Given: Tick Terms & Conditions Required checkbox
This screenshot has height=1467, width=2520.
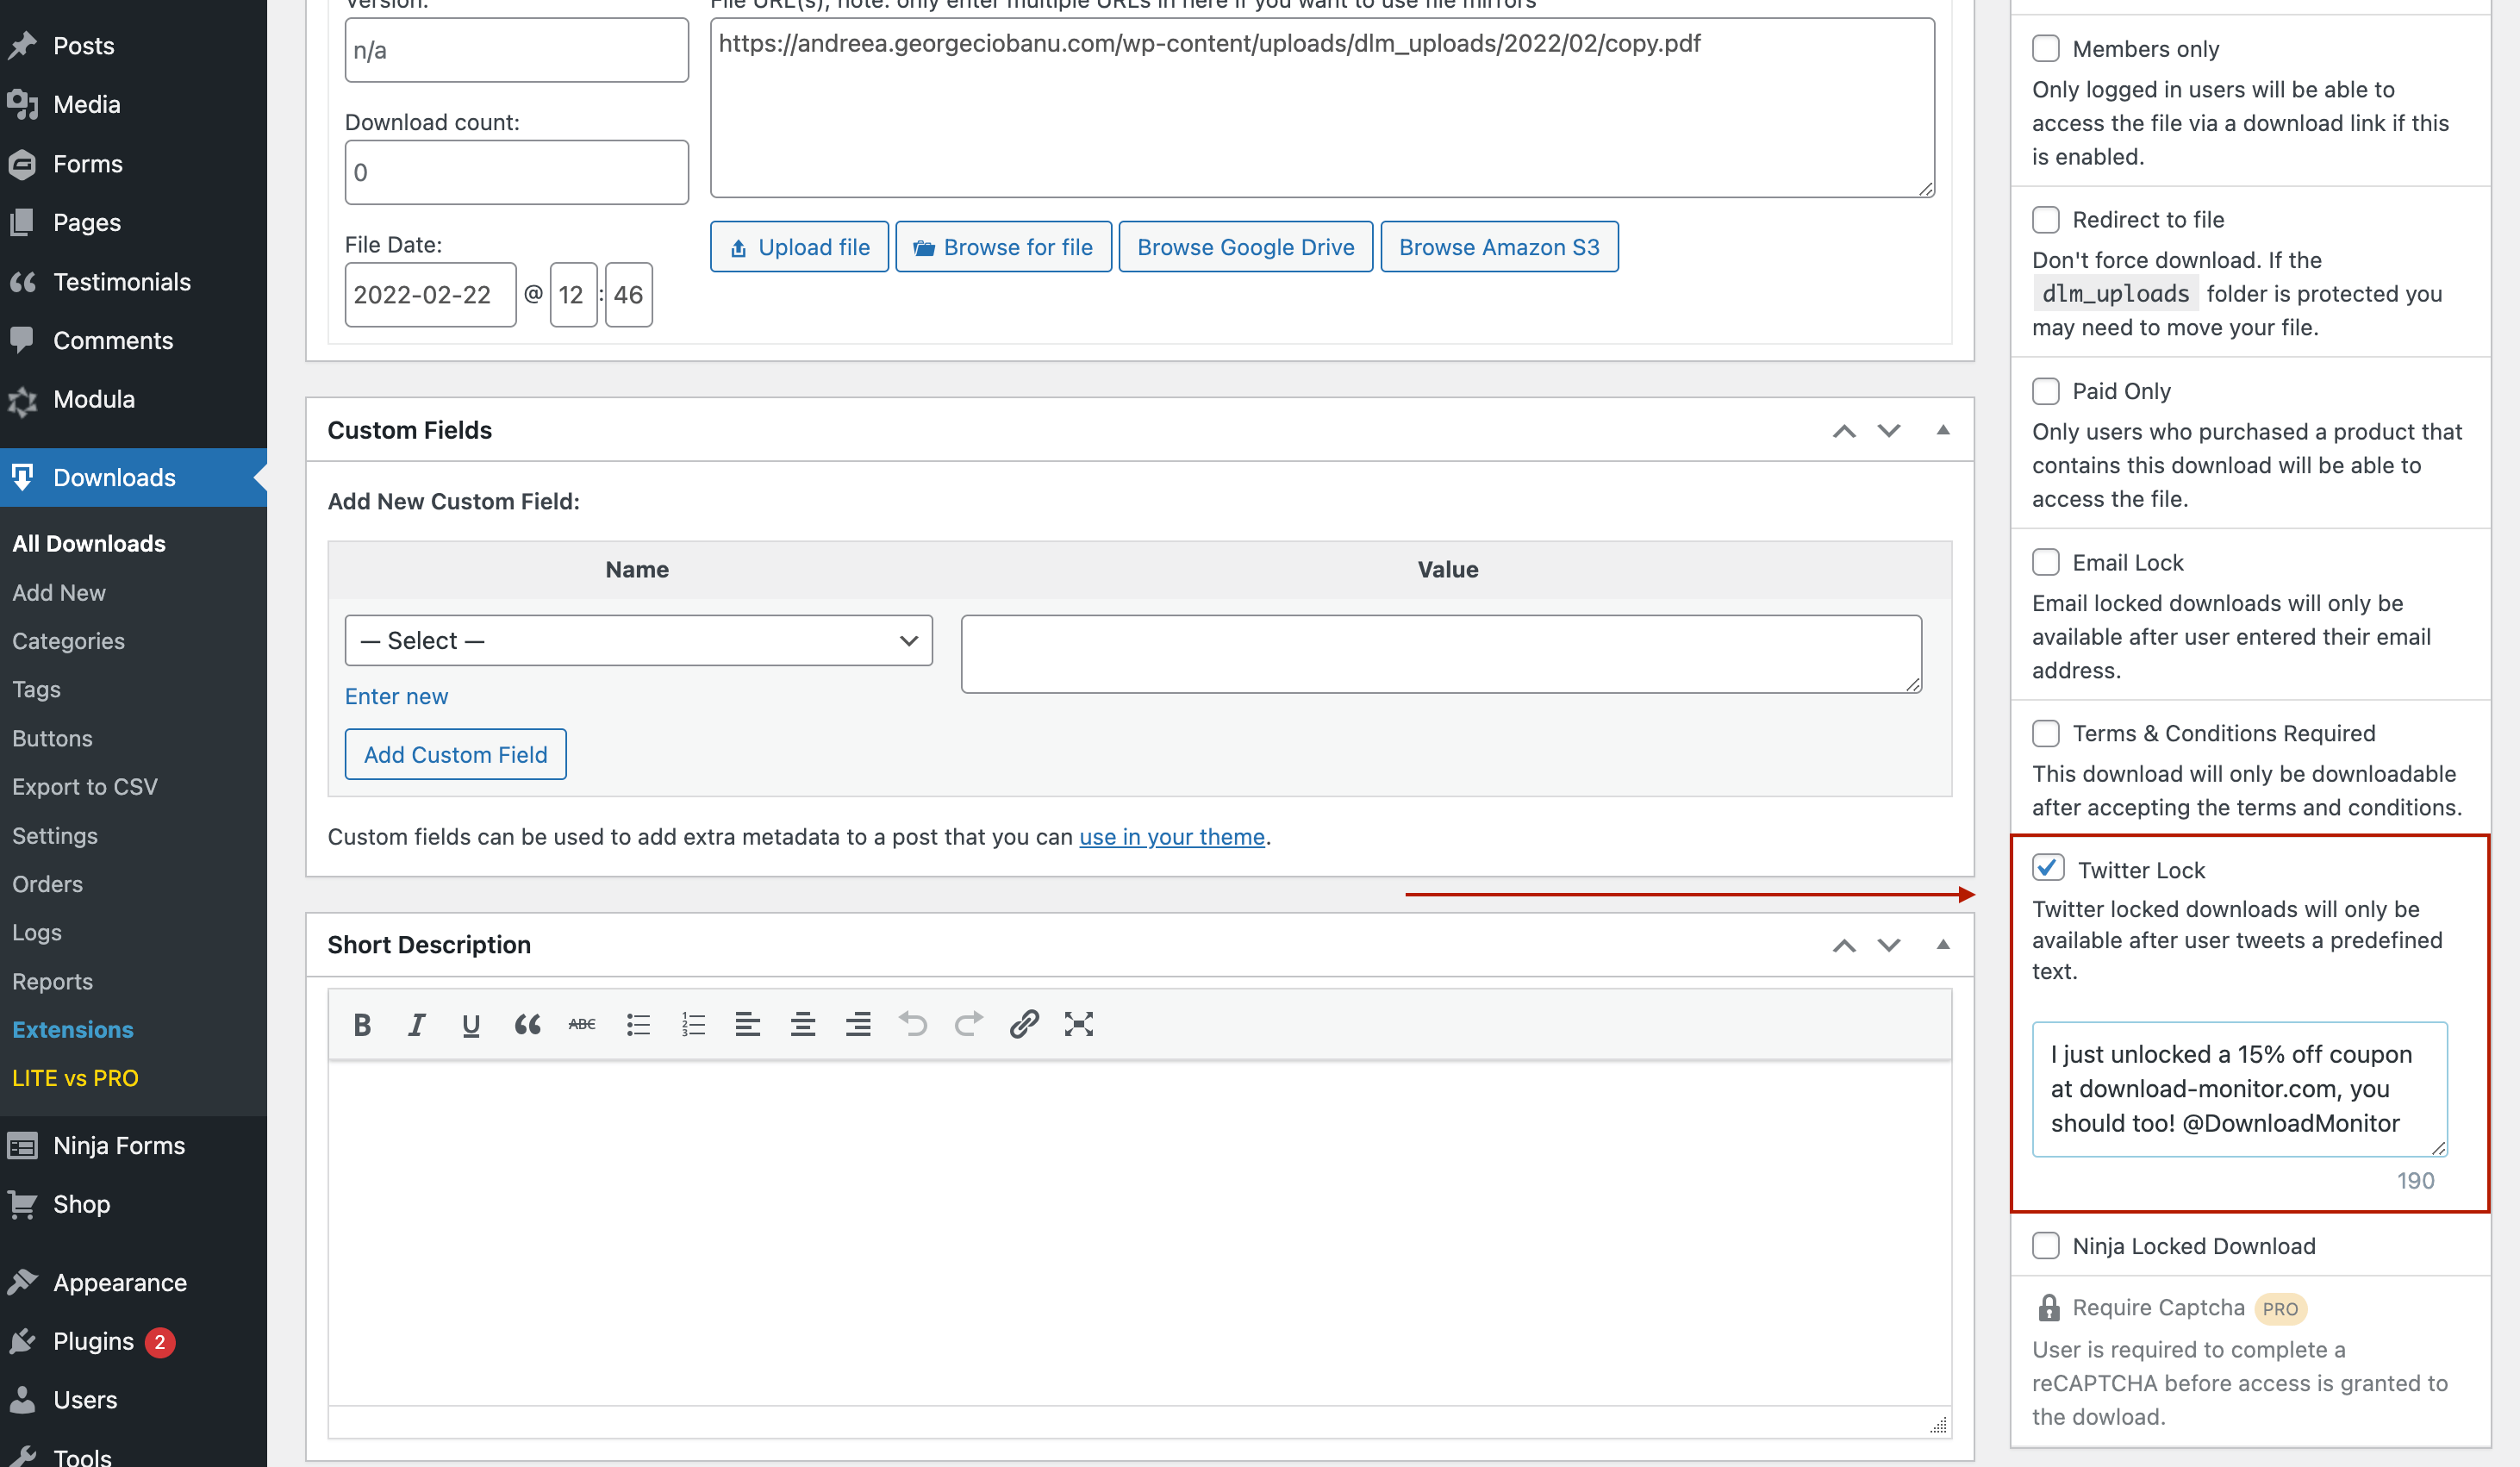Looking at the screenshot, I should [x=2046, y=733].
